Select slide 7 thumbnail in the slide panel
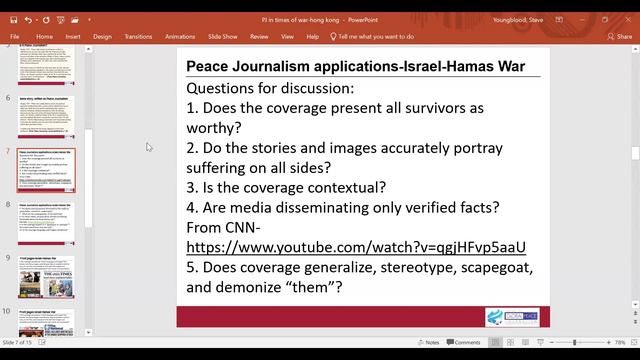The image size is (640, 360). [x=46, y=170]
